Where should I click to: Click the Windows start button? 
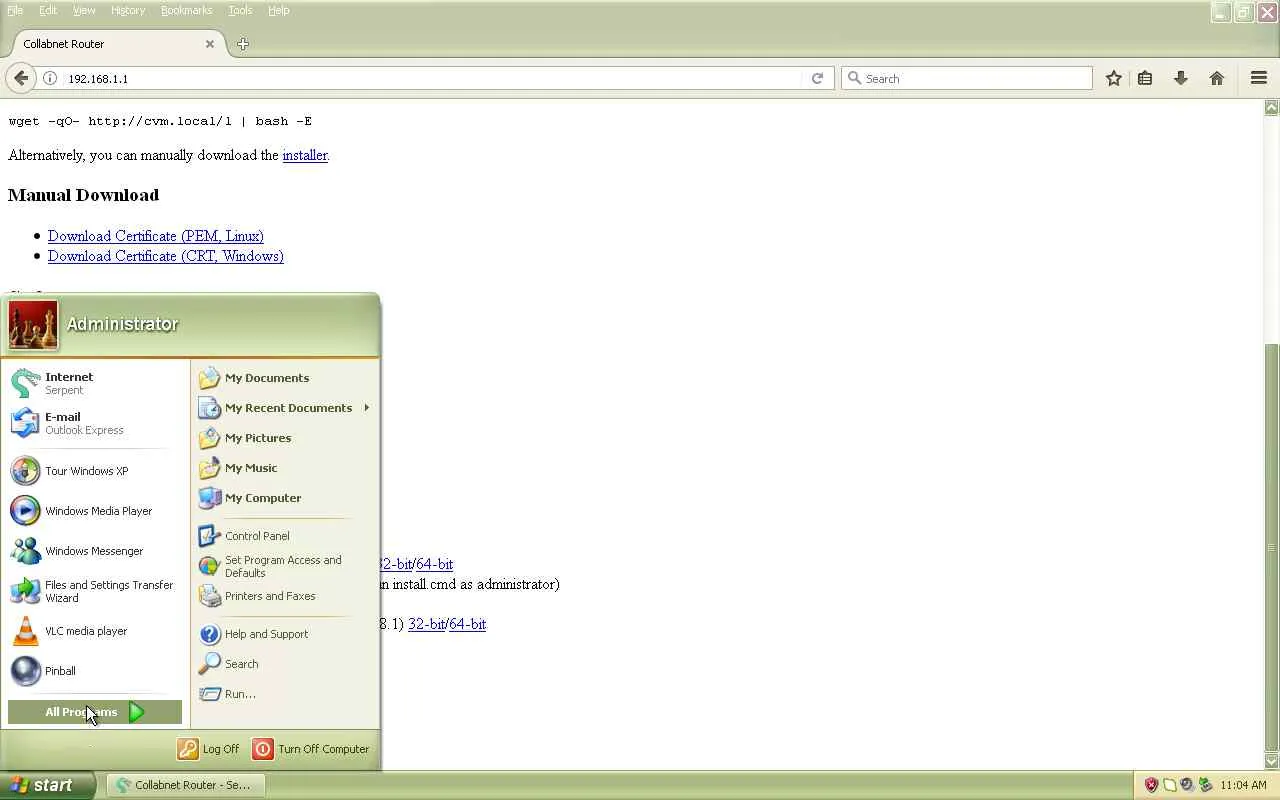coord(48,785)
